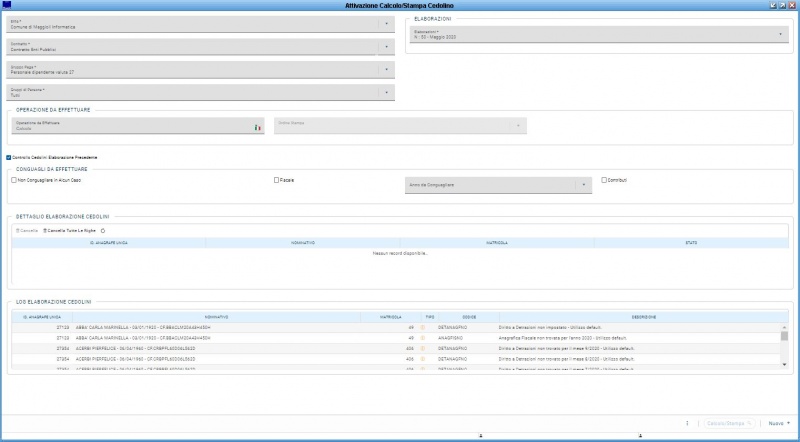
Task: Click the Stato column header in details table
Action: (690, 242)
